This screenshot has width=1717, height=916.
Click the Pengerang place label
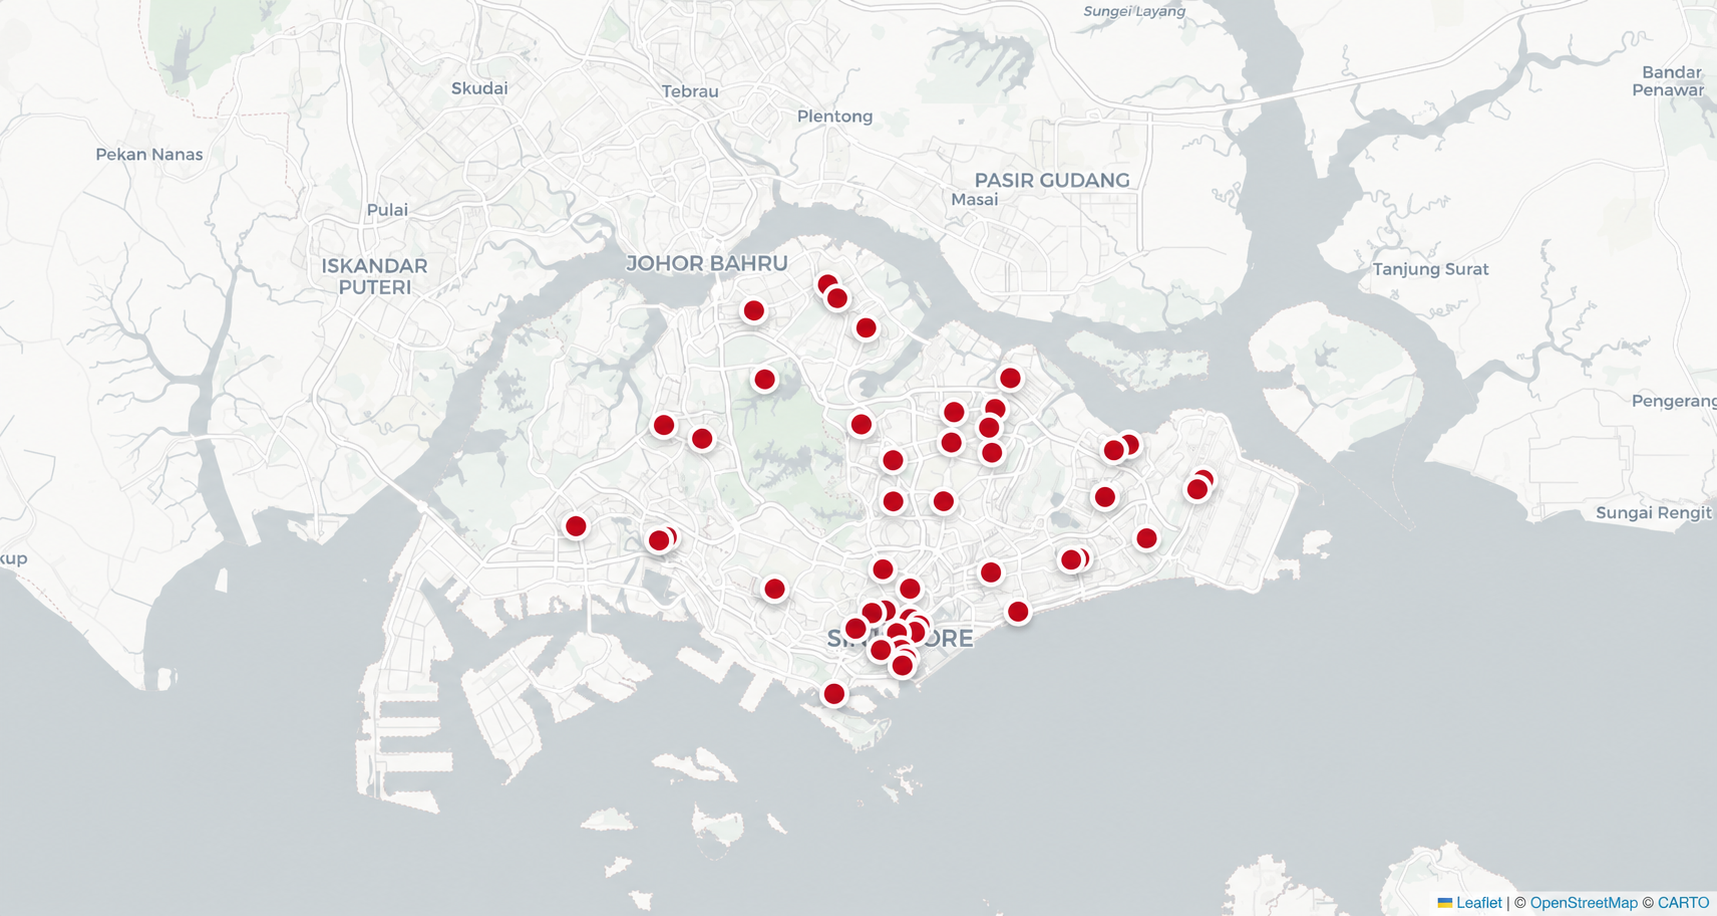pyautogui.click(x=1674, y=401)
